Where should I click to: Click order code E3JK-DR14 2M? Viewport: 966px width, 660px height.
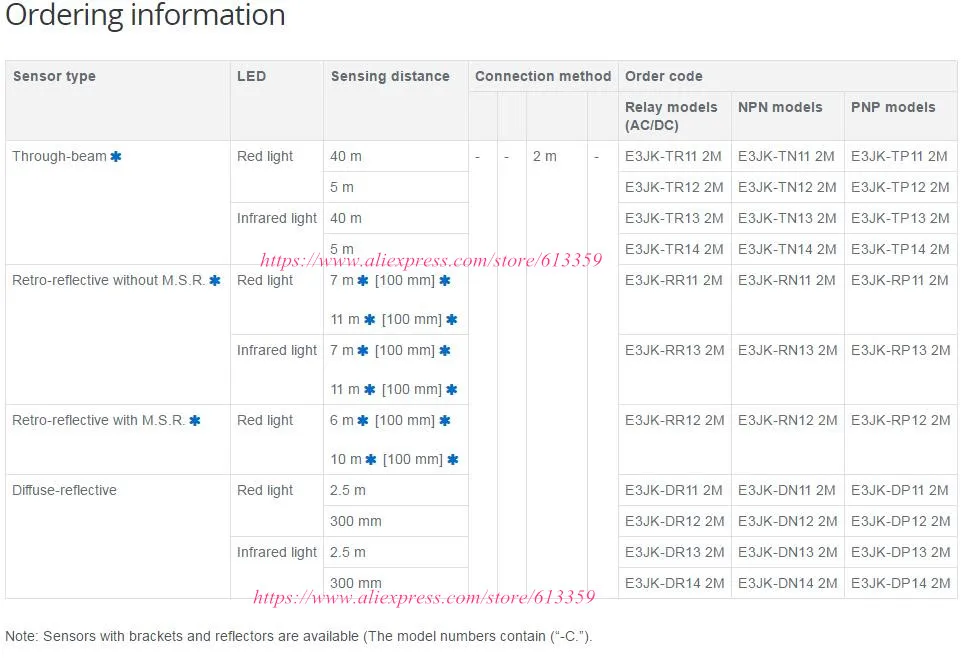tap(675, 583)
